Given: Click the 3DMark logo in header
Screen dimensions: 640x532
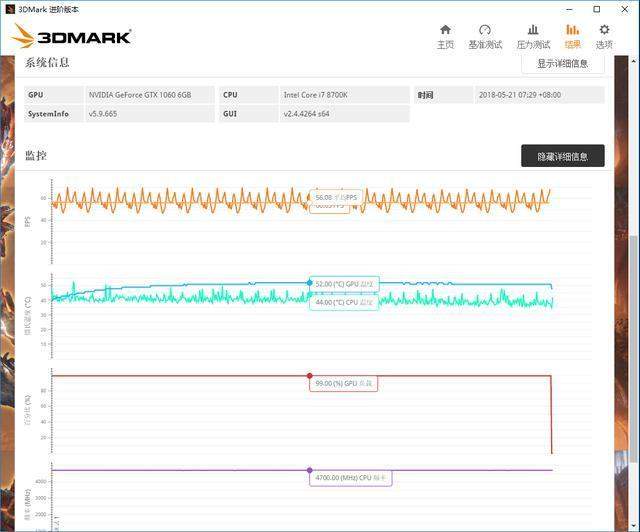Looking at the screenshot, I should (71, 36).
